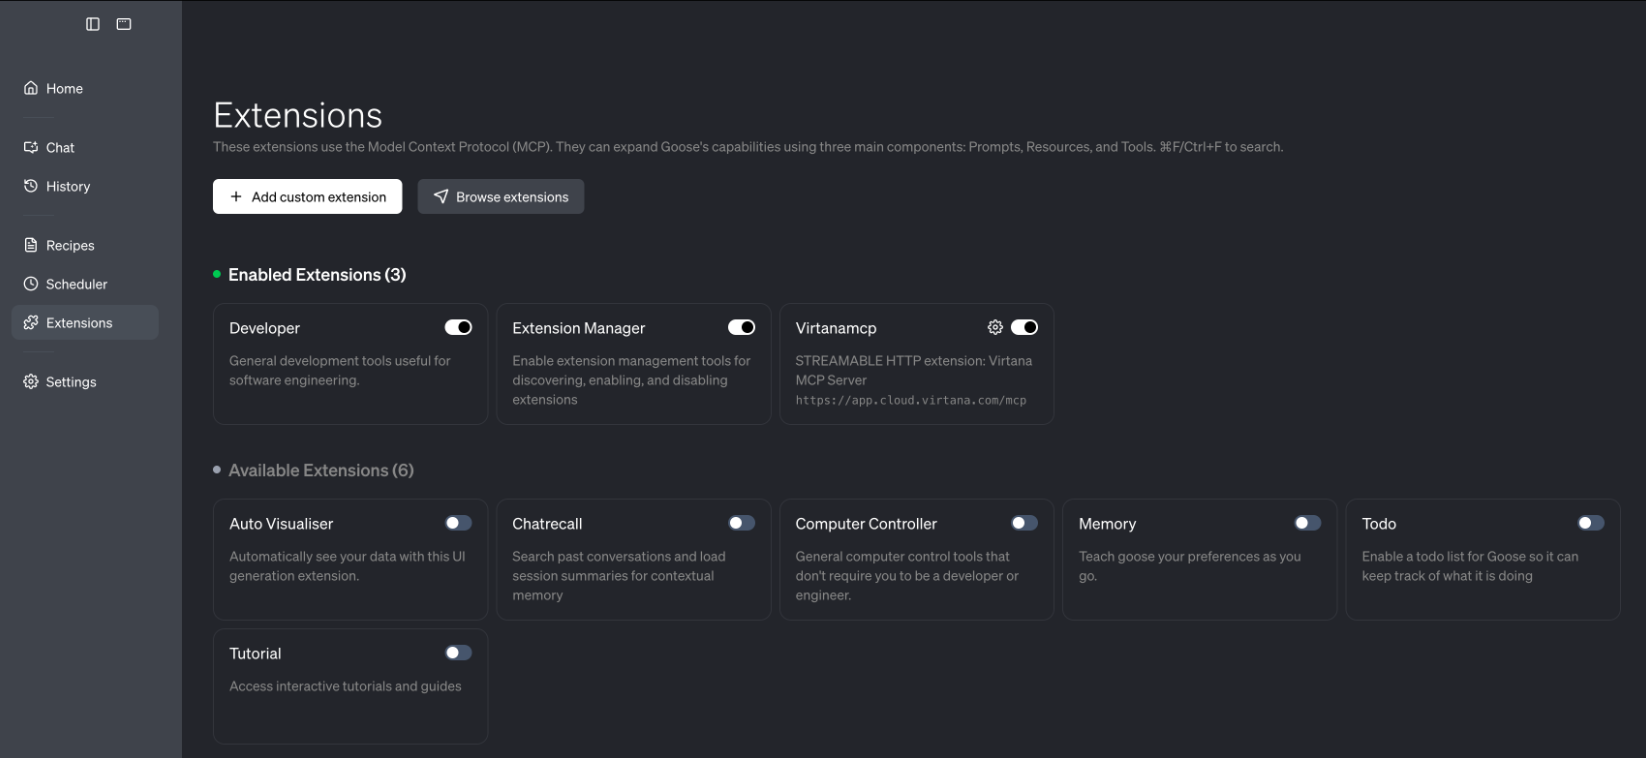This screenshot has height=758, width=1646.
Task: Disable the Virtanamcp extension toggle
Action: click(x=1024, y=327)
